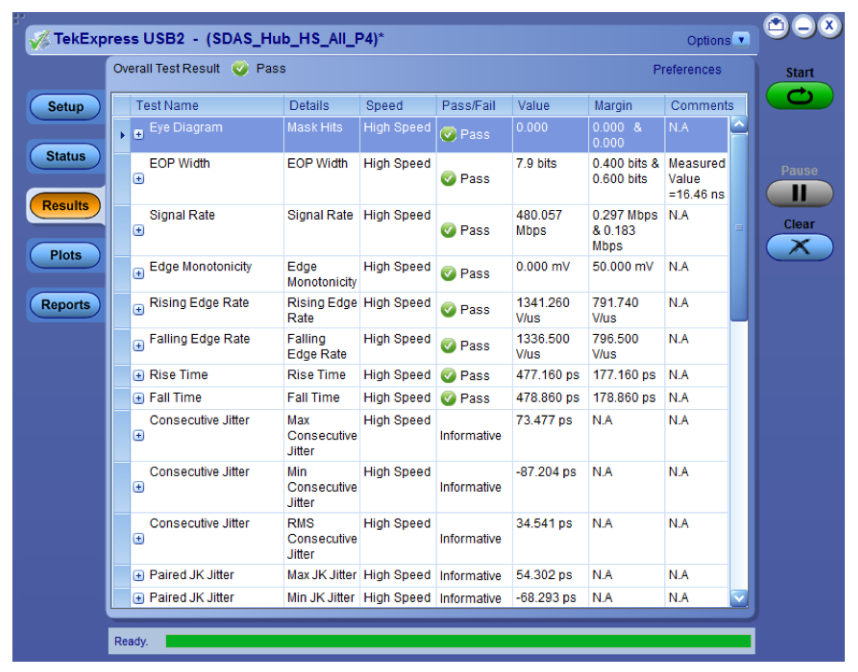Click the Fall Time pass checkmark icon

click(x=448, y=398)
